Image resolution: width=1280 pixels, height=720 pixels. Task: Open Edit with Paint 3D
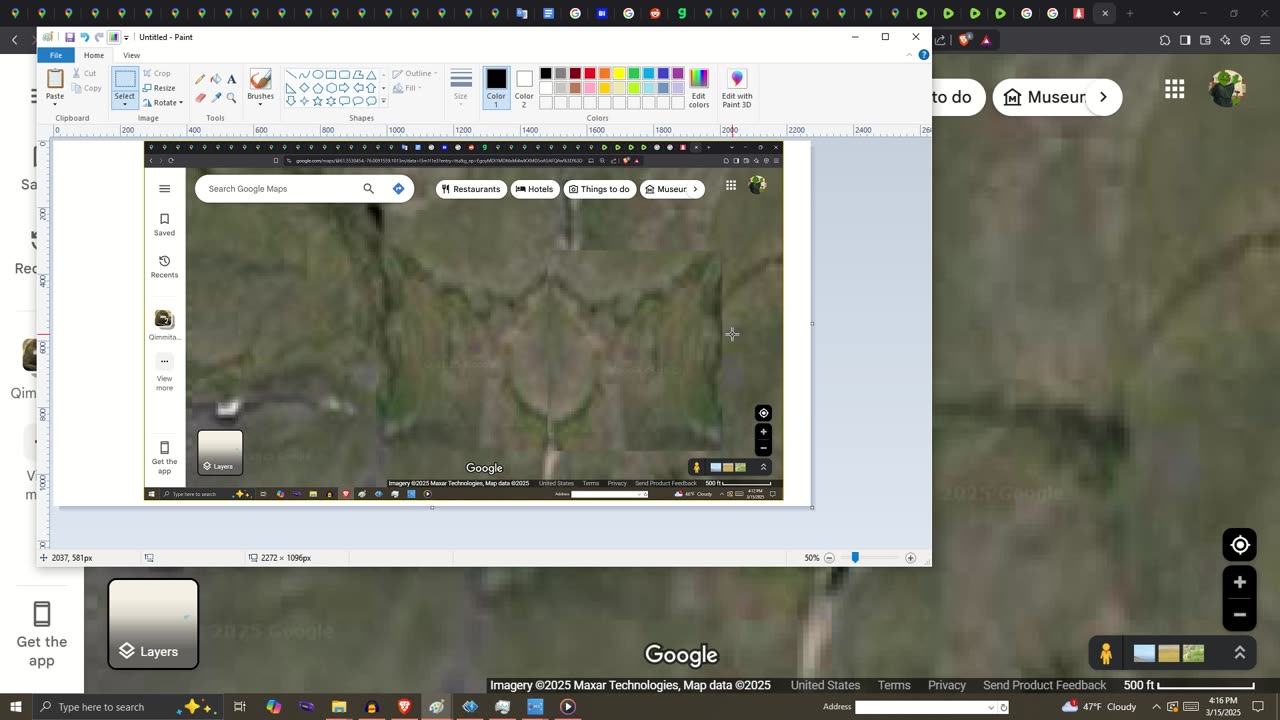(737, 89)
